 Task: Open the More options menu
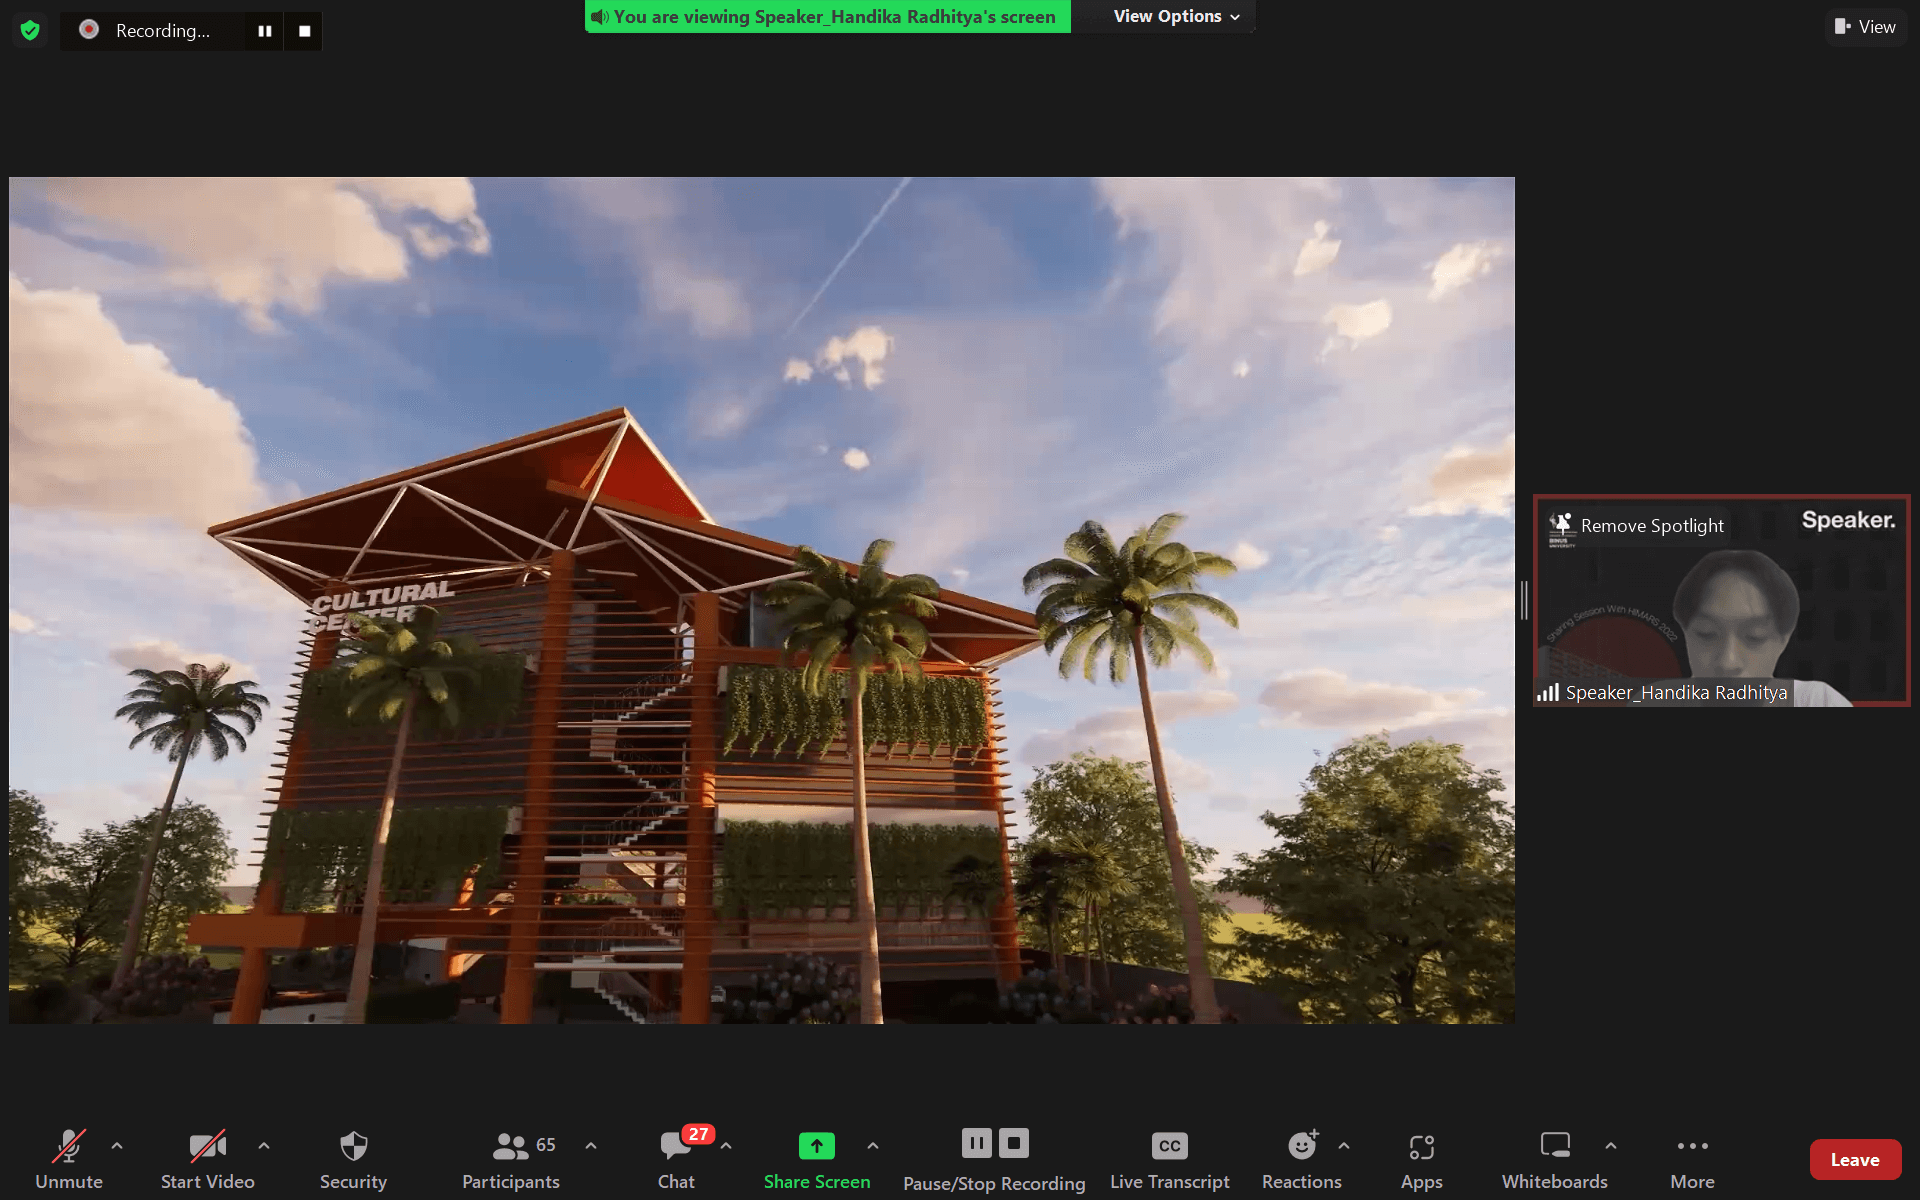[1693, 1160]
